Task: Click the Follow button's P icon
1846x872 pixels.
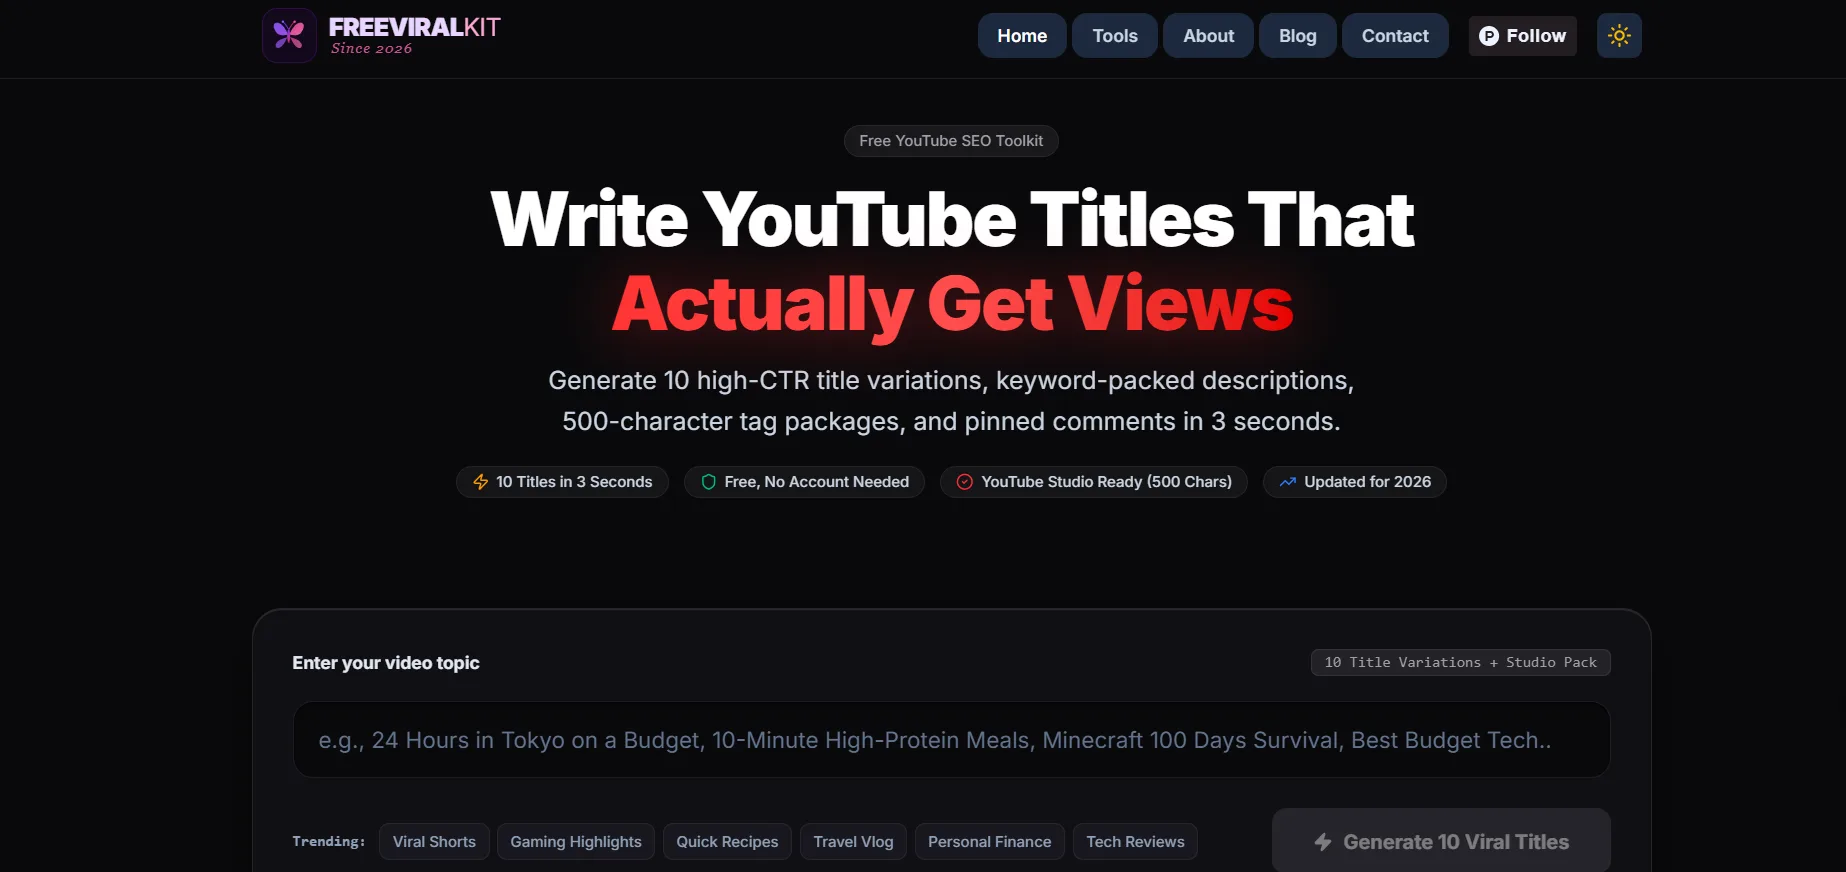Action: coord(1489,36)
